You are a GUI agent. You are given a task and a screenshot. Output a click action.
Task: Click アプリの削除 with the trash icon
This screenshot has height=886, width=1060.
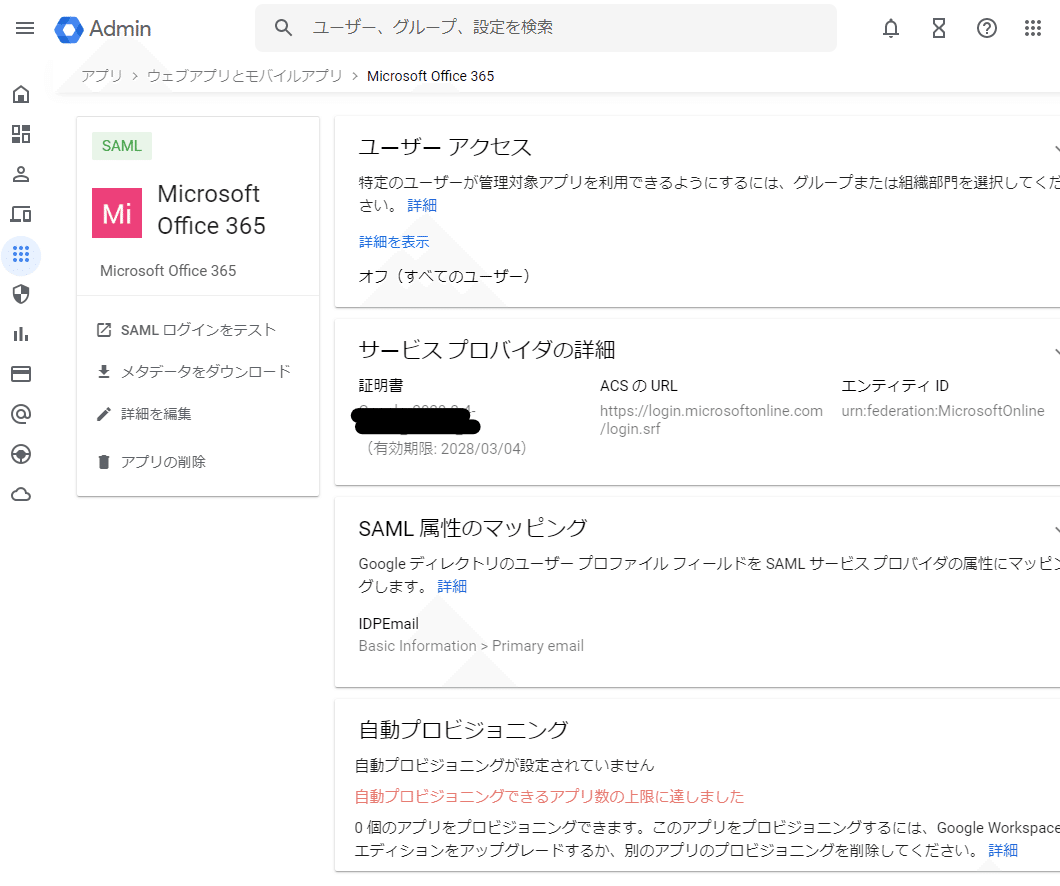click(151, 462)
